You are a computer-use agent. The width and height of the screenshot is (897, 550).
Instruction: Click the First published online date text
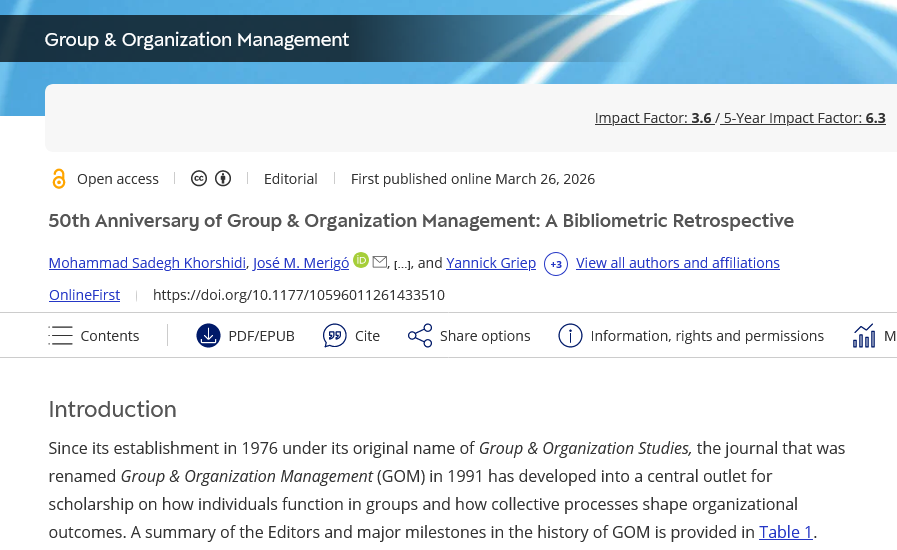pos(473,179)
